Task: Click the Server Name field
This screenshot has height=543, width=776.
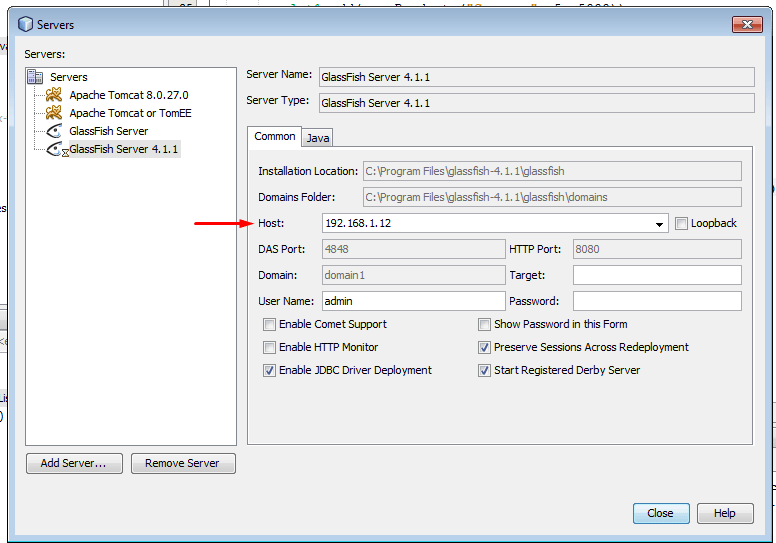Action: coord(537,77)
